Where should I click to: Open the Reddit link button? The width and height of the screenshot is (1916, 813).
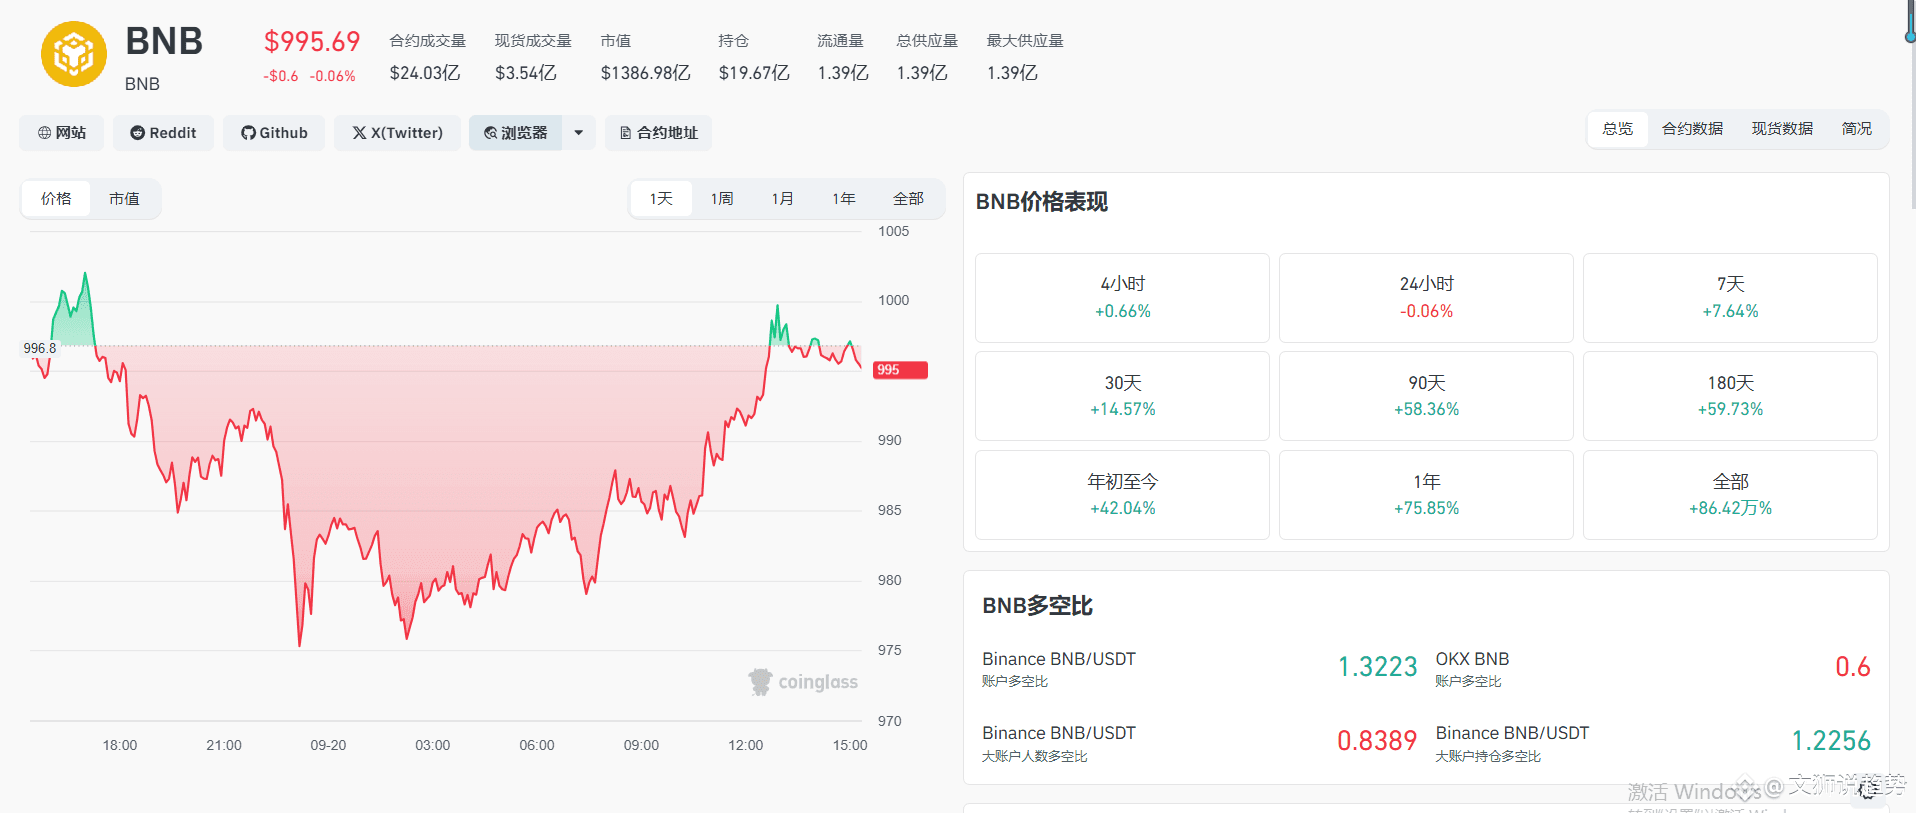[163, 133]
